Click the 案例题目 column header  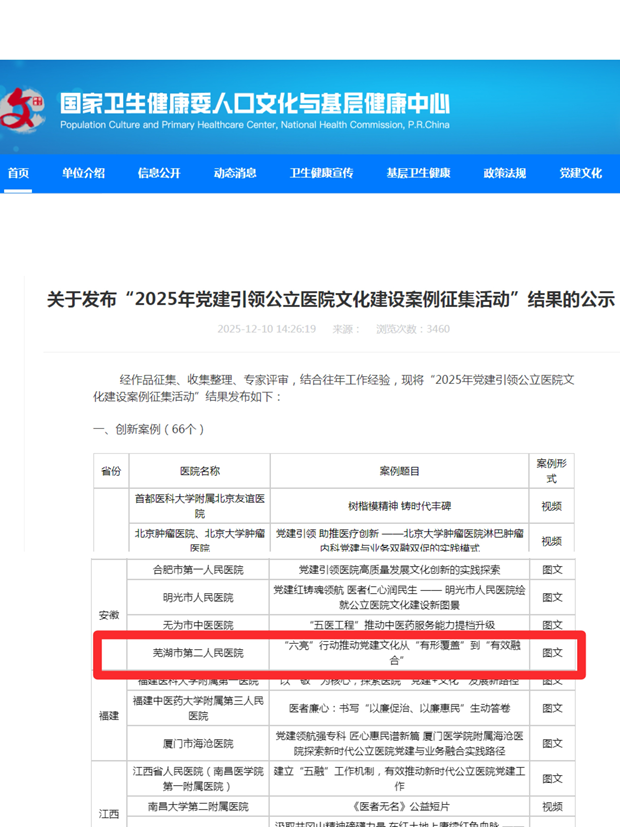coord(400,471)
